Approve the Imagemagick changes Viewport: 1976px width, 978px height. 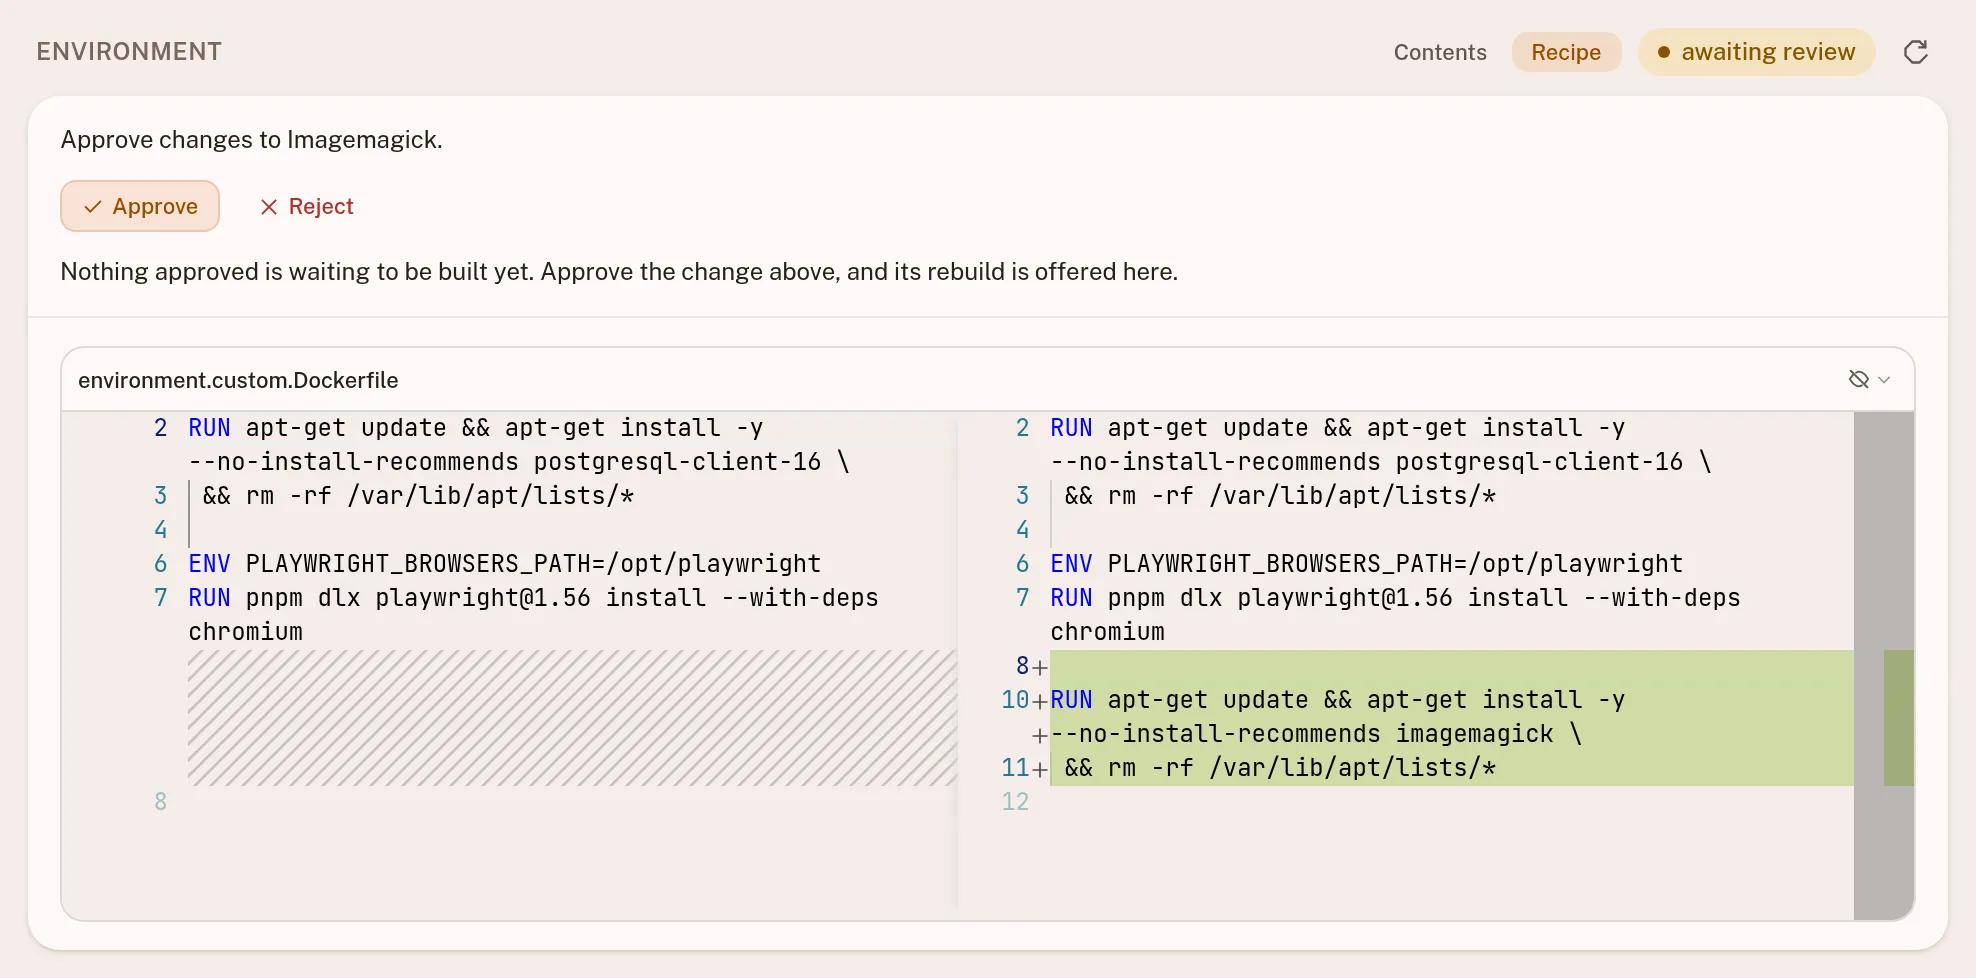(x=140, y=206)
